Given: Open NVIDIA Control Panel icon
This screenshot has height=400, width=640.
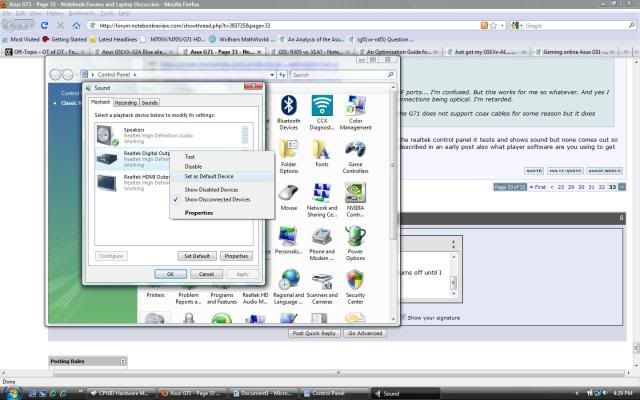Looking at the screenshot, I should coord(356,200).
